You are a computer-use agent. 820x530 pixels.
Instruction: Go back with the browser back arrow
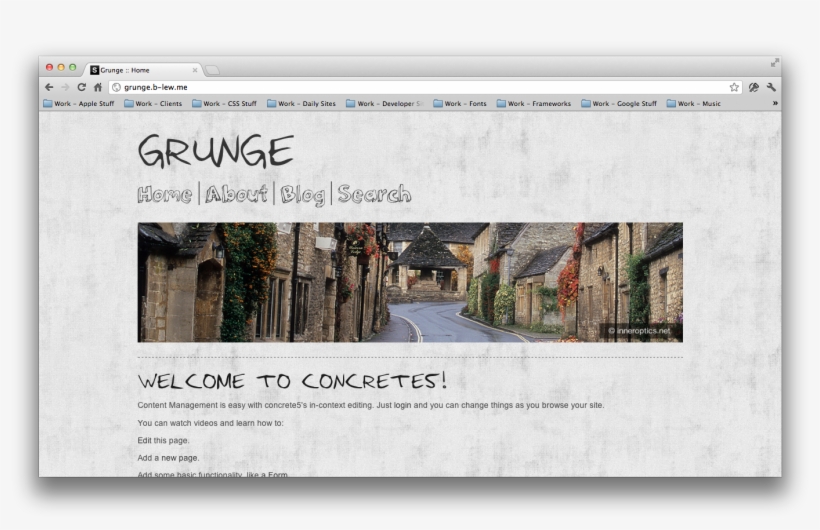[x=49, y=87]
